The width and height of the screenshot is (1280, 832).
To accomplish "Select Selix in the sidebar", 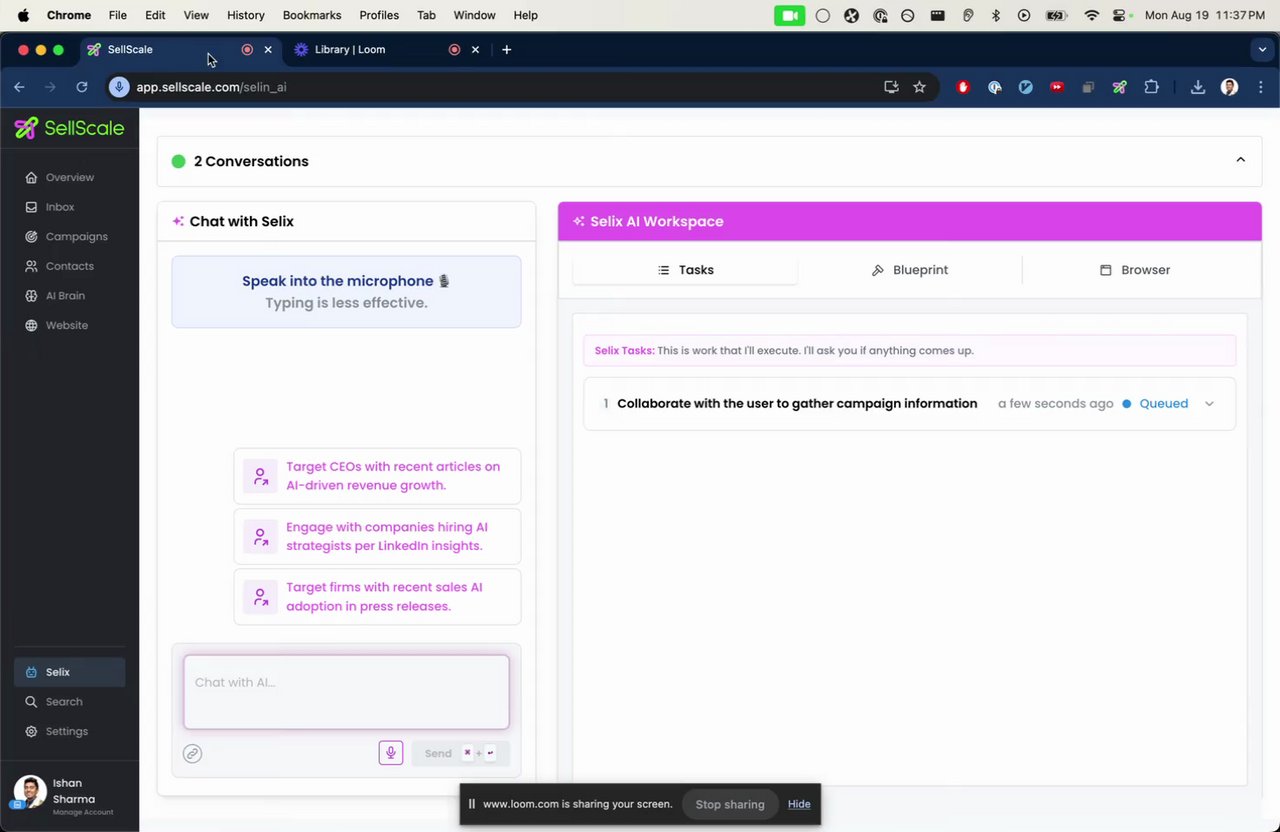I will 69,672.
